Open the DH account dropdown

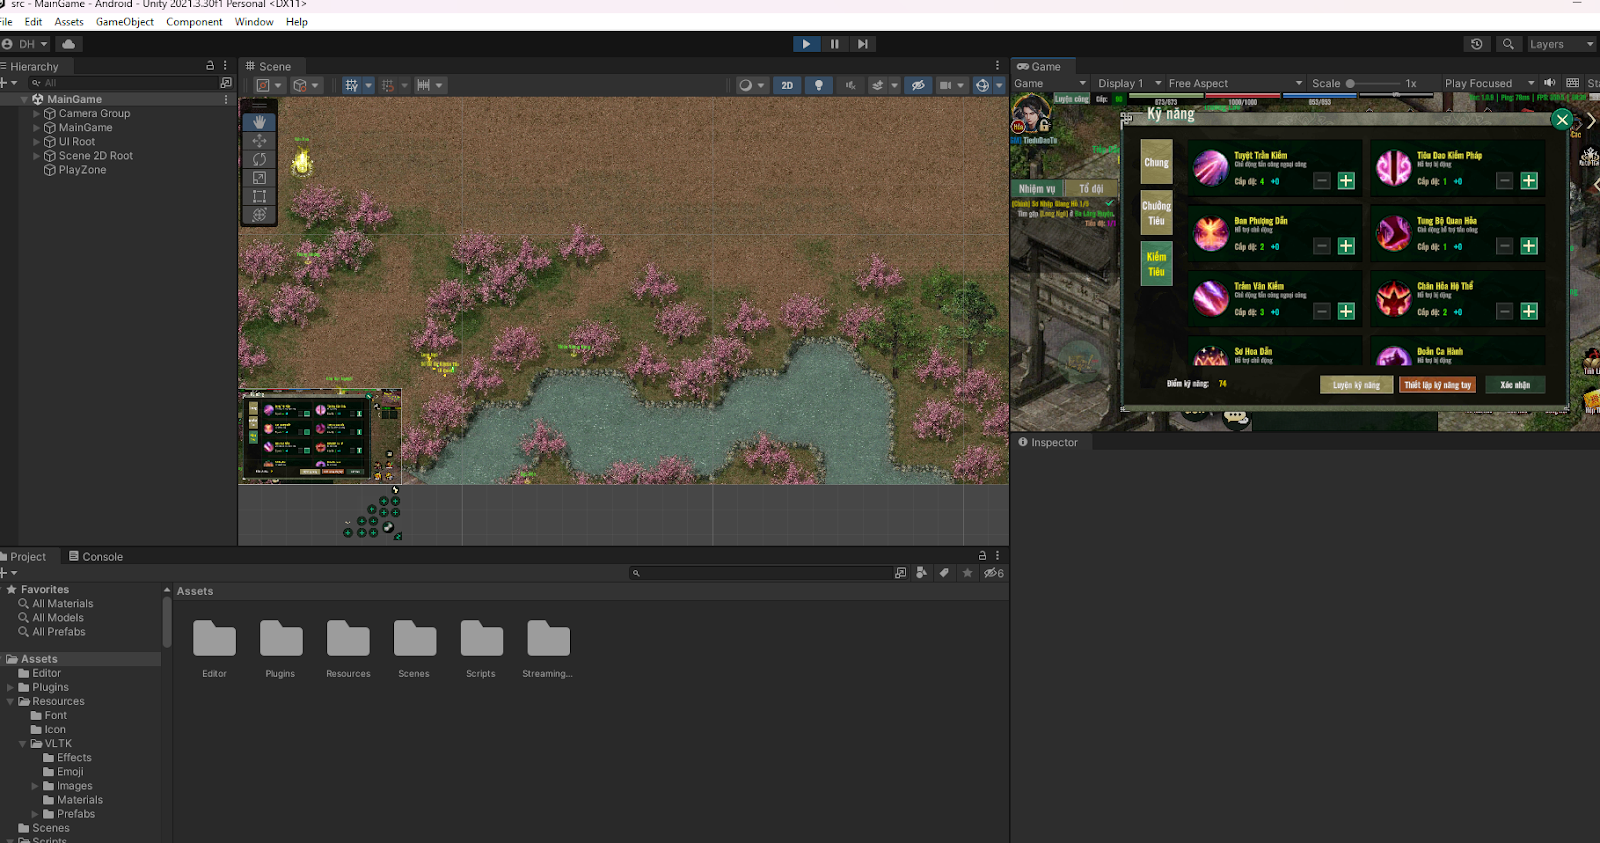[x=25, y=44]
